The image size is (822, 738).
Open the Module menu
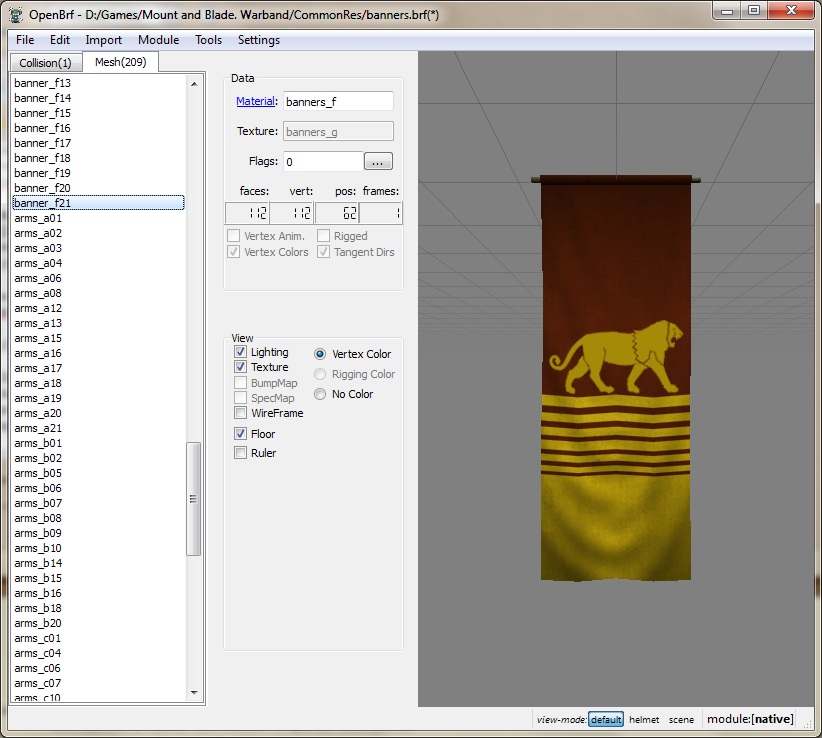158,40
